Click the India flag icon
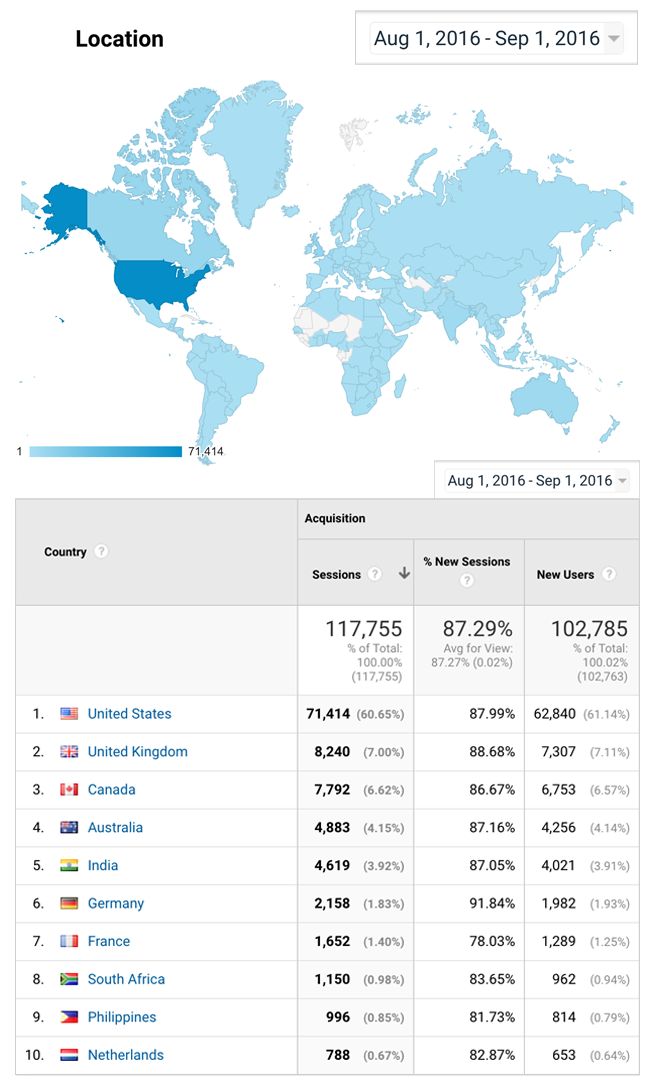 click(69, 865)
